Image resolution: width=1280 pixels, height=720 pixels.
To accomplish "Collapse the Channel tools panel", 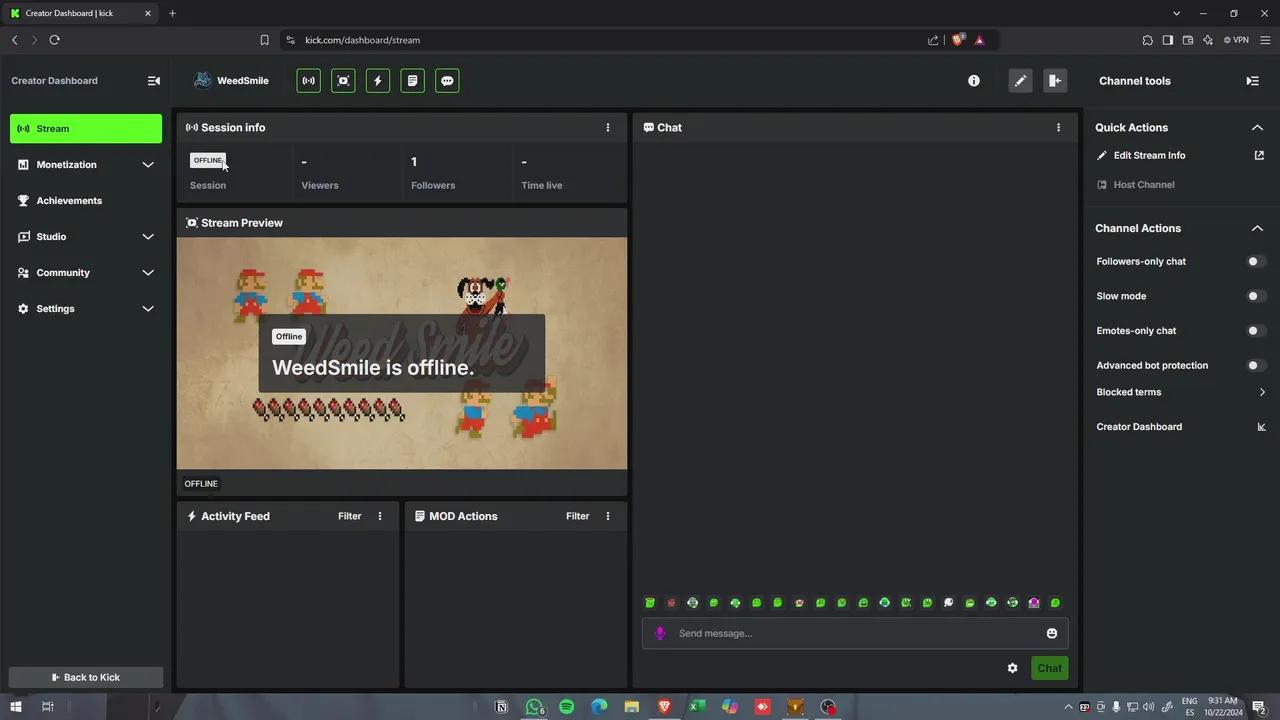I will tap(1253, 81).
